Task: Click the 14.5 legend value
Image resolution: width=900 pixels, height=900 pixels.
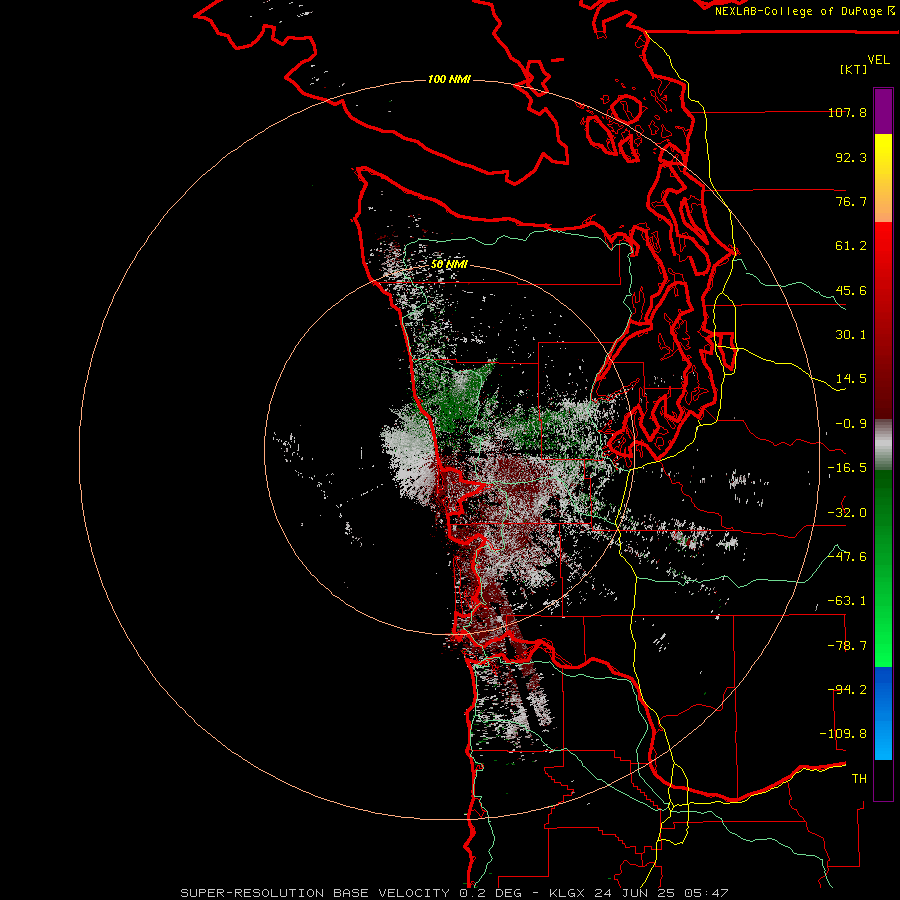Action: [851, 379]
